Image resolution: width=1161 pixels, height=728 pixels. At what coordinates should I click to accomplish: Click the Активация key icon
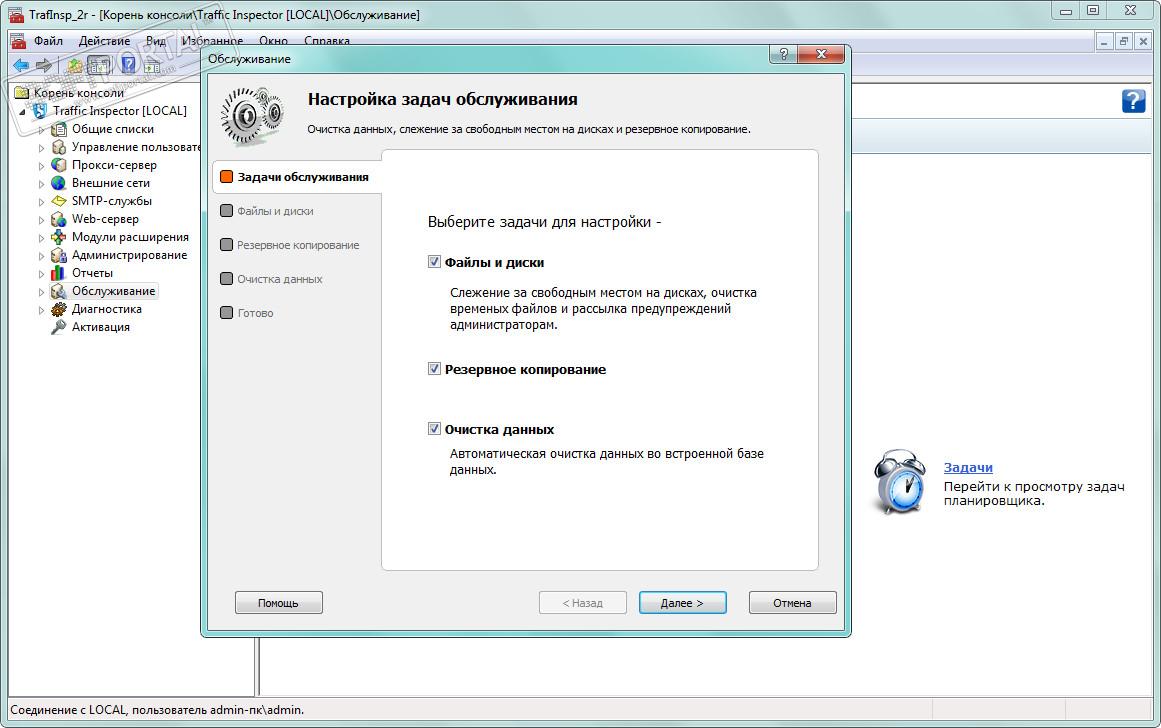click(58, 327)
